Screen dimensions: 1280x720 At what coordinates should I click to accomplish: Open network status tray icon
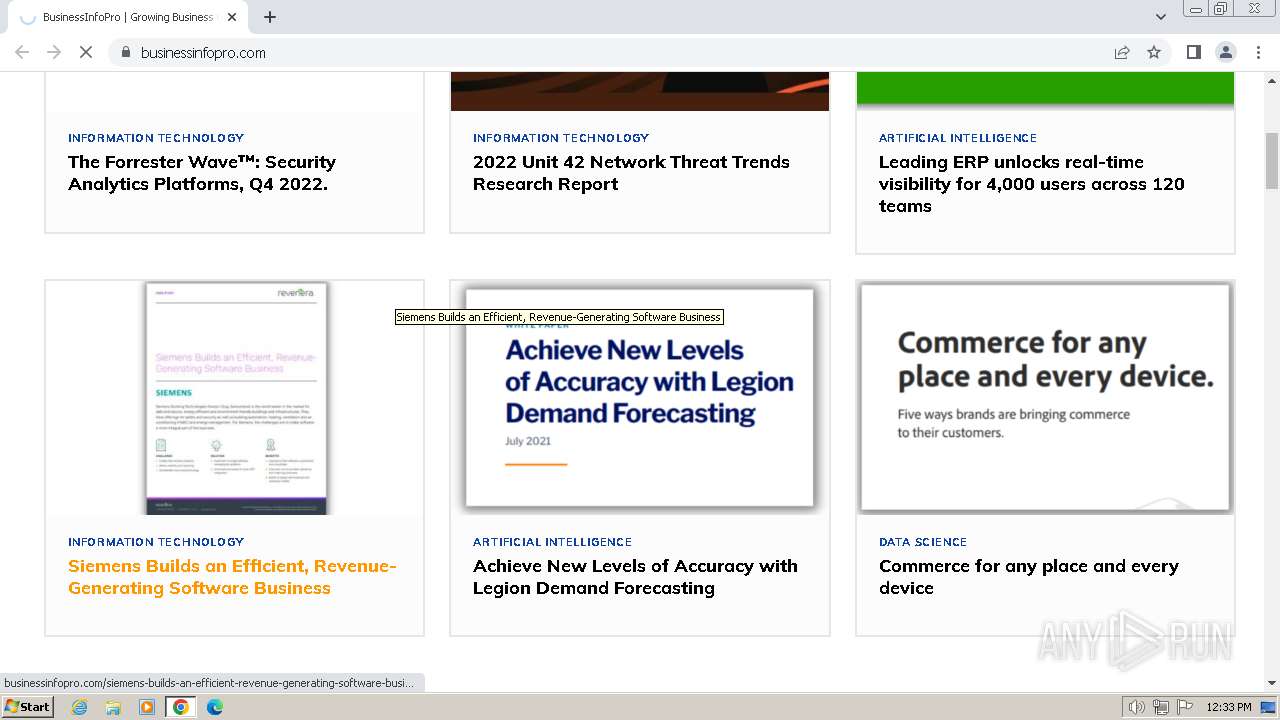point(1161,707)
